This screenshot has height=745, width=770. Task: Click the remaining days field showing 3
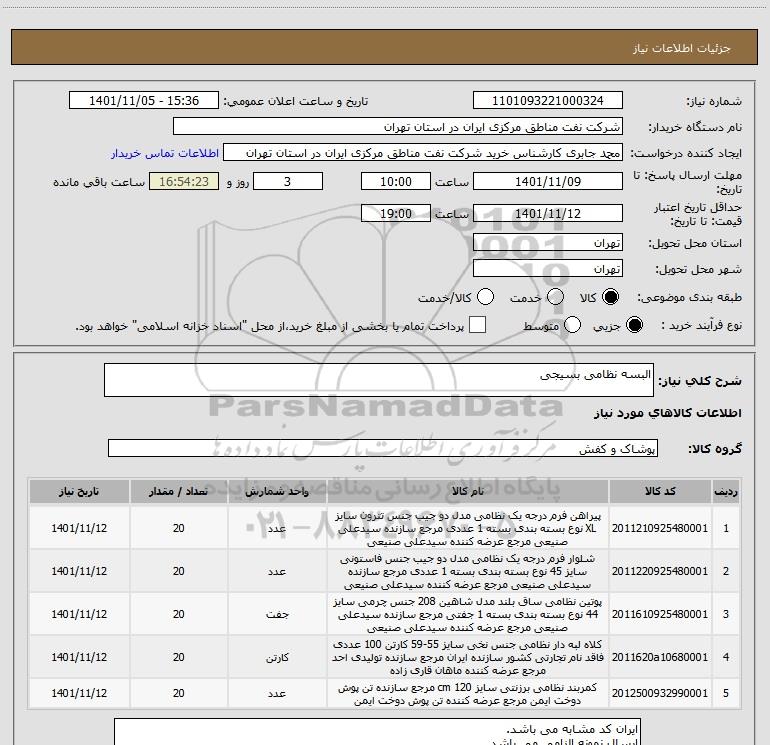[x=288, y=181]
